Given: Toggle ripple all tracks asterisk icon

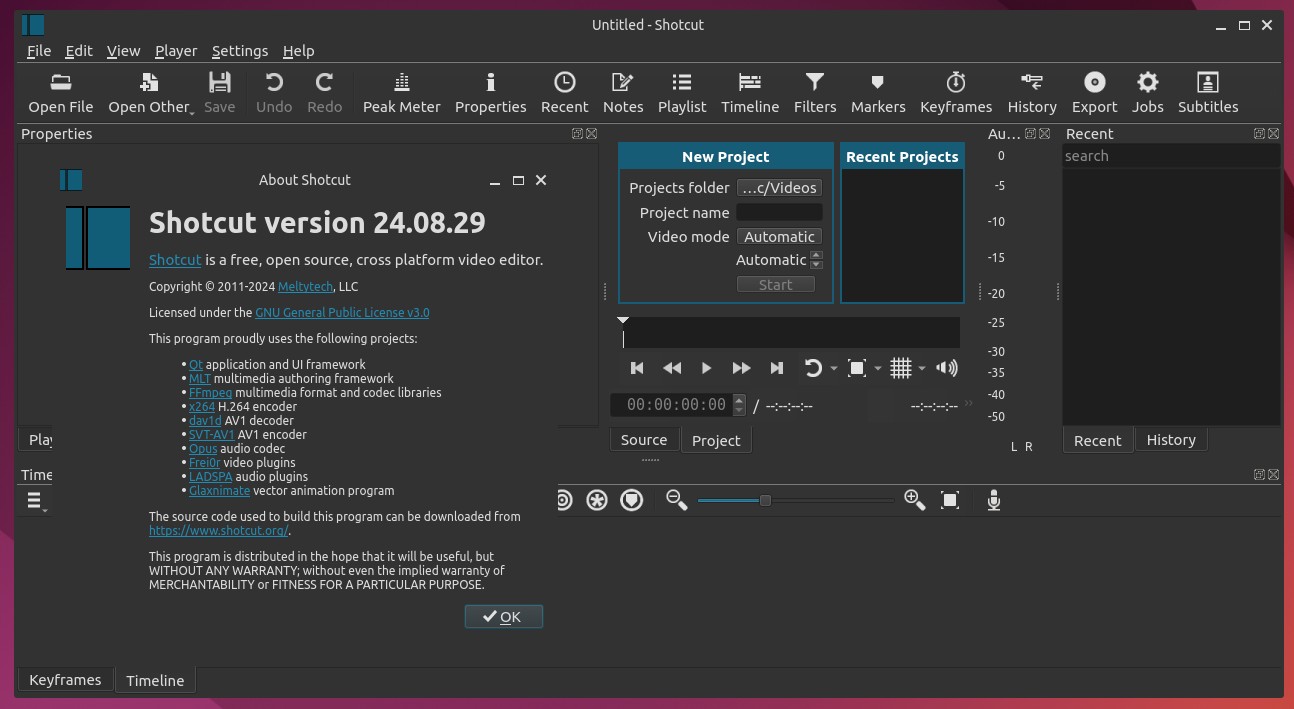Looking at the screenshot, I should pos(597,500).
